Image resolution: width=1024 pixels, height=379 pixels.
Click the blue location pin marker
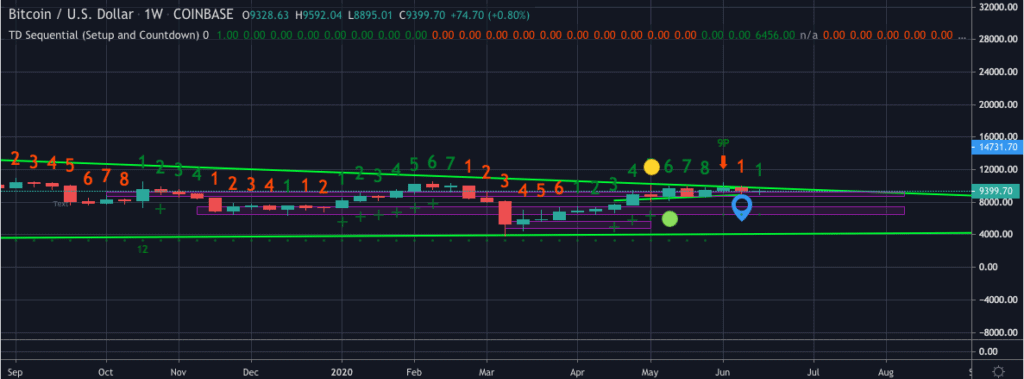pyautogui.click(x=741, y=208)
